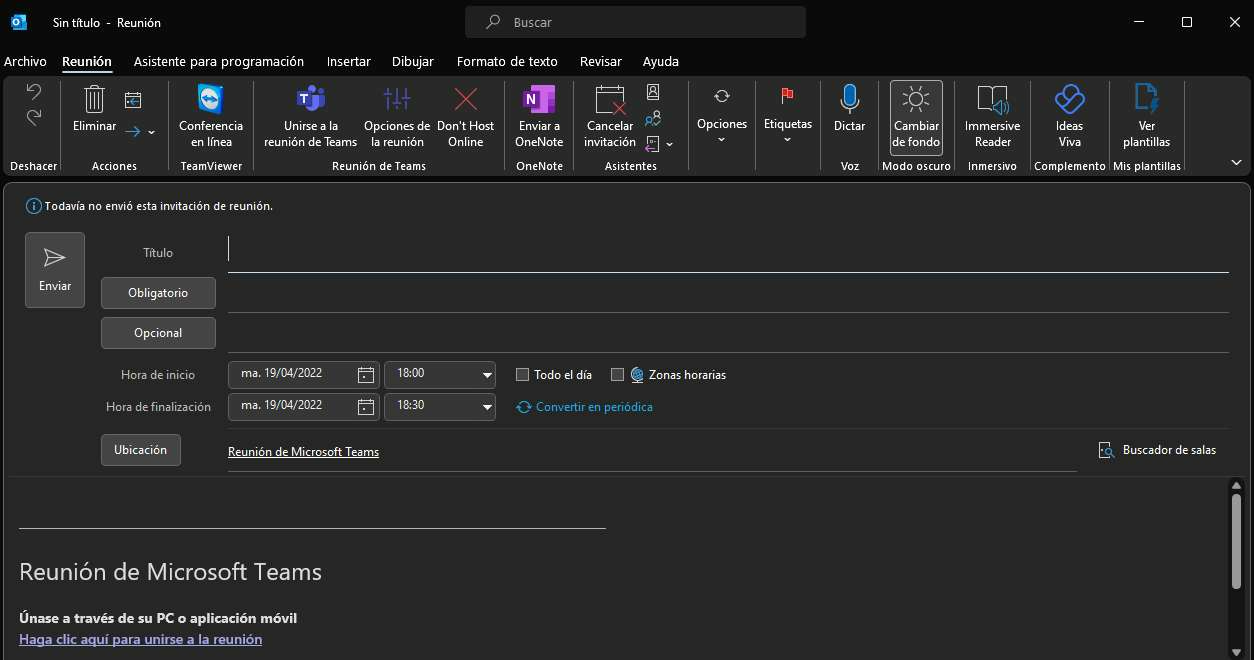Viewport: 1254px width, 660px height.
Task: Check the Todo el día checkbox
Action: (x=522, y=375)
